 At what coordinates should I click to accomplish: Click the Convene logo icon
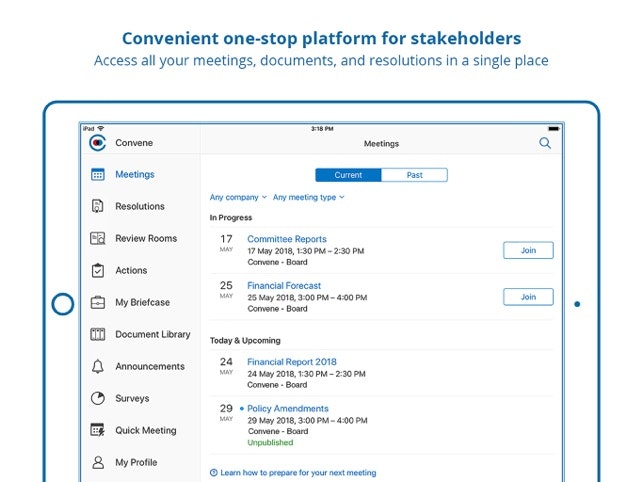[x=98, y=143]
